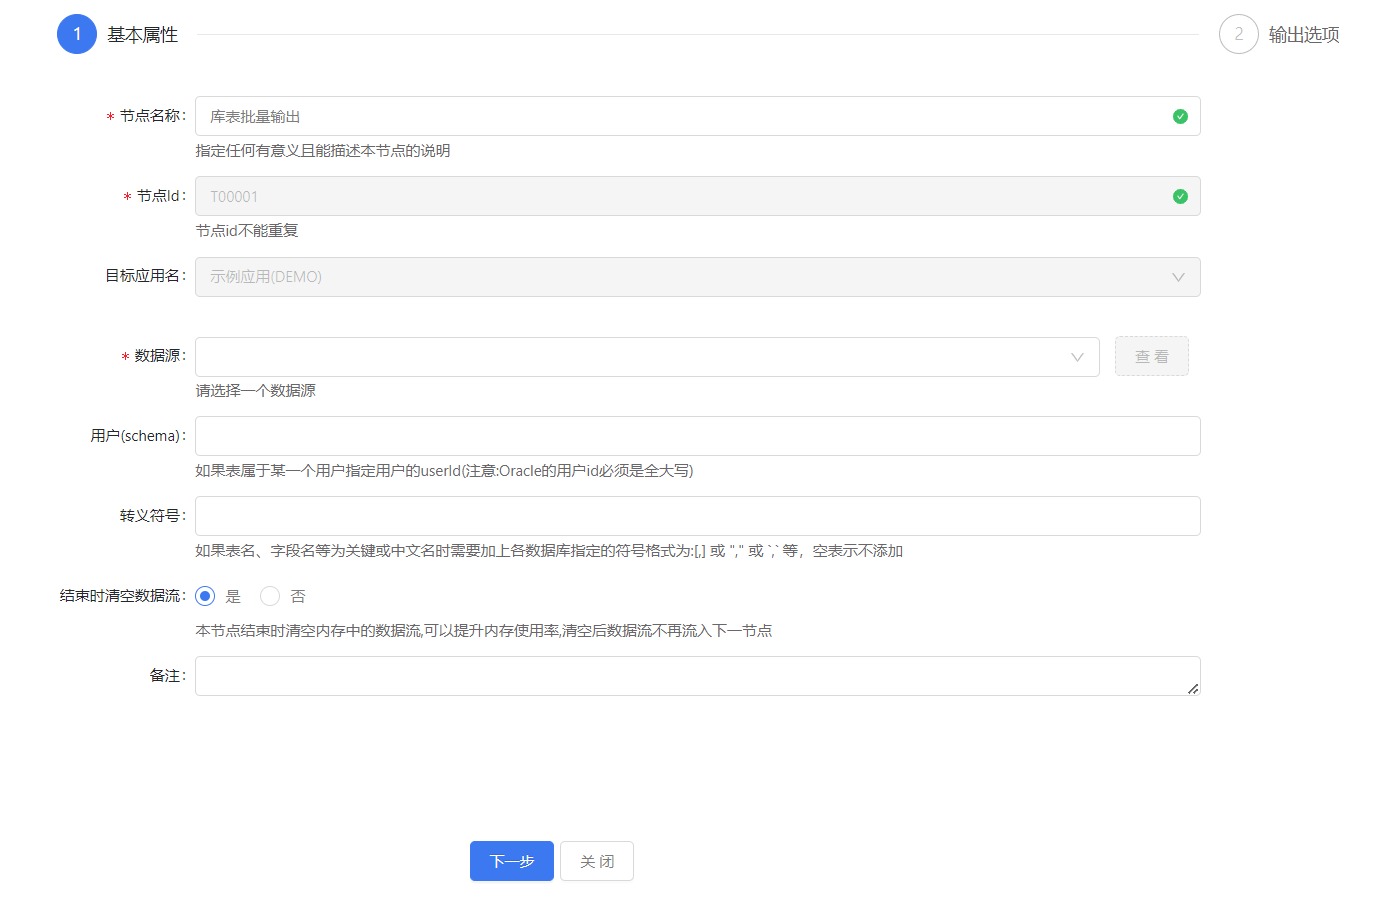Click green checkmark in 节点名称 field
This screenshot has width=1390, height=900.
point(1180,117)
